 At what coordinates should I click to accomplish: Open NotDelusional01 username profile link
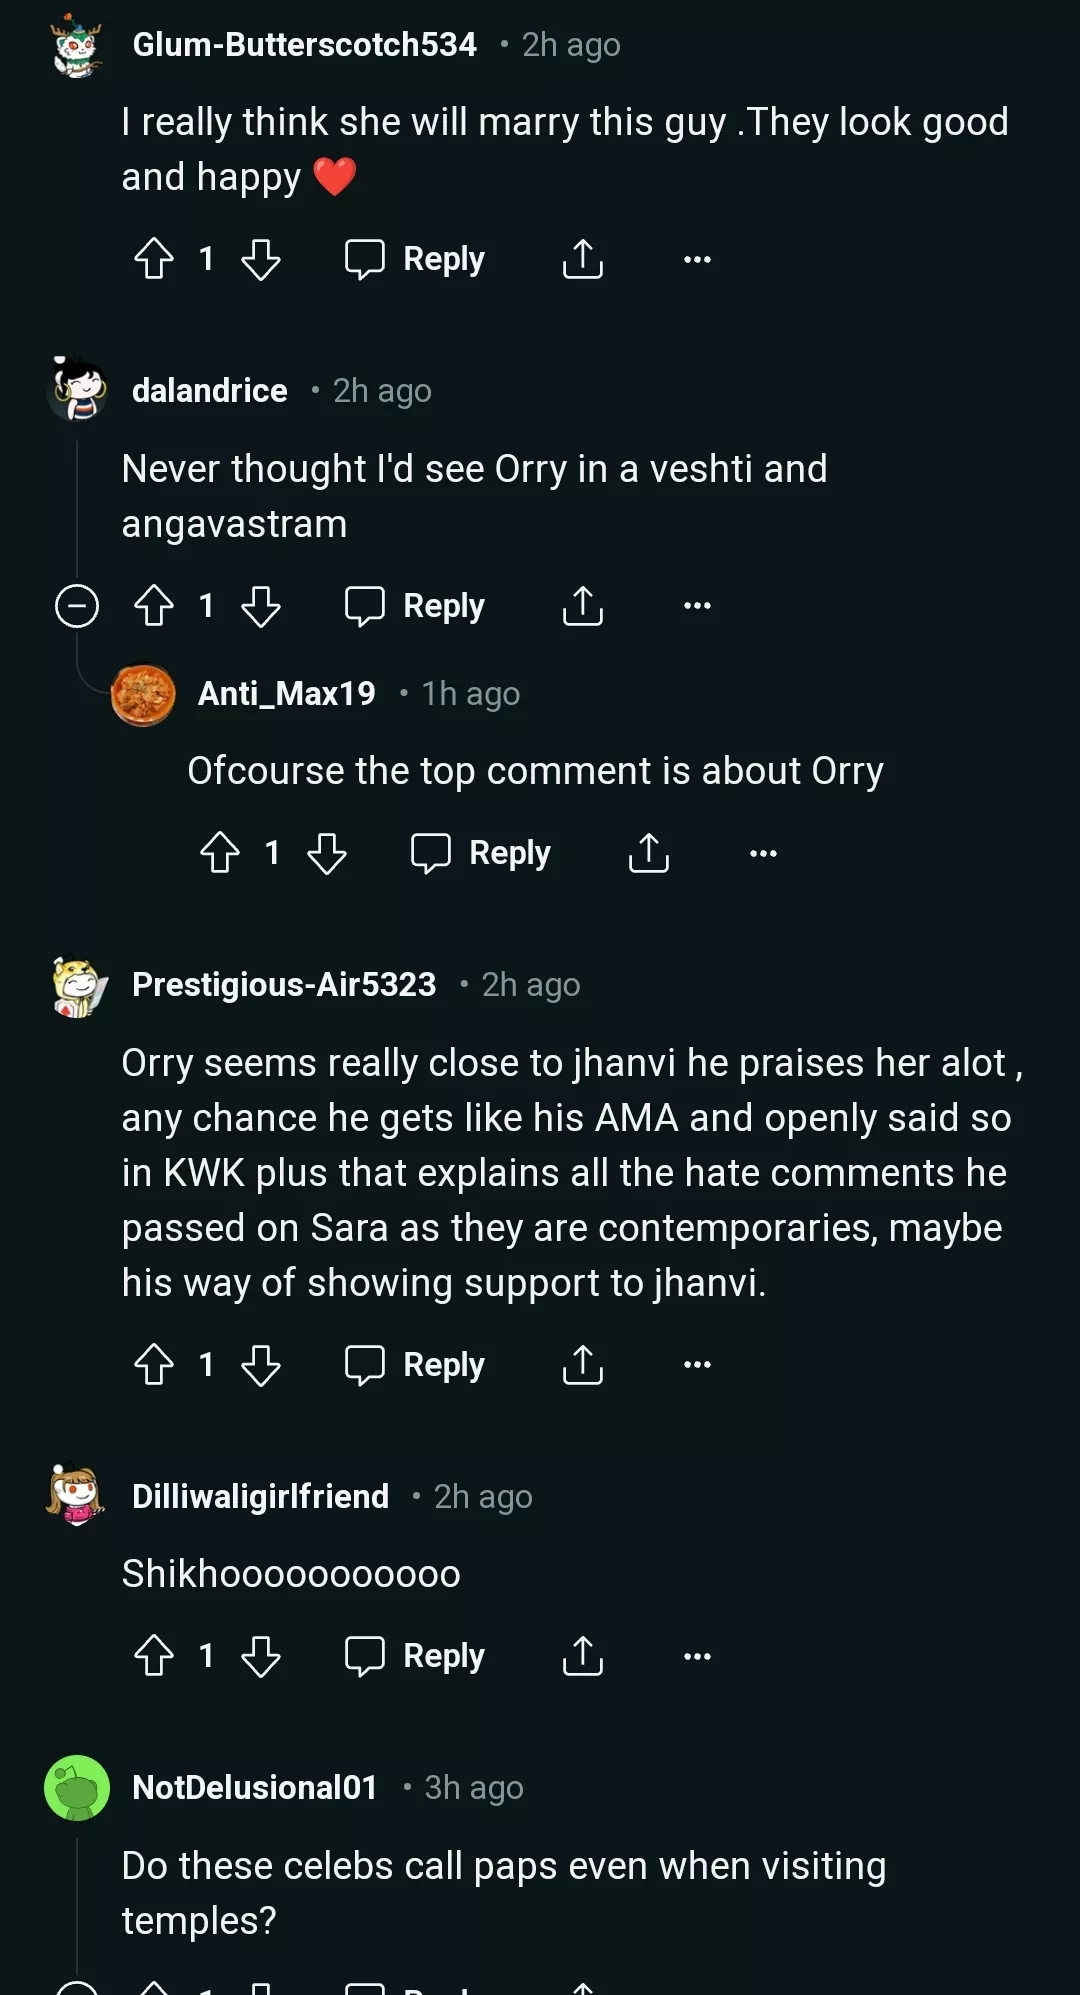tap(255, 1788)
